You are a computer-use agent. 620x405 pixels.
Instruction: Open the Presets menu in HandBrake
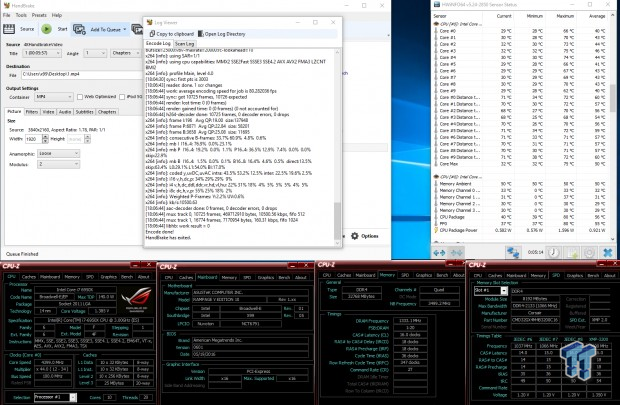39,15
